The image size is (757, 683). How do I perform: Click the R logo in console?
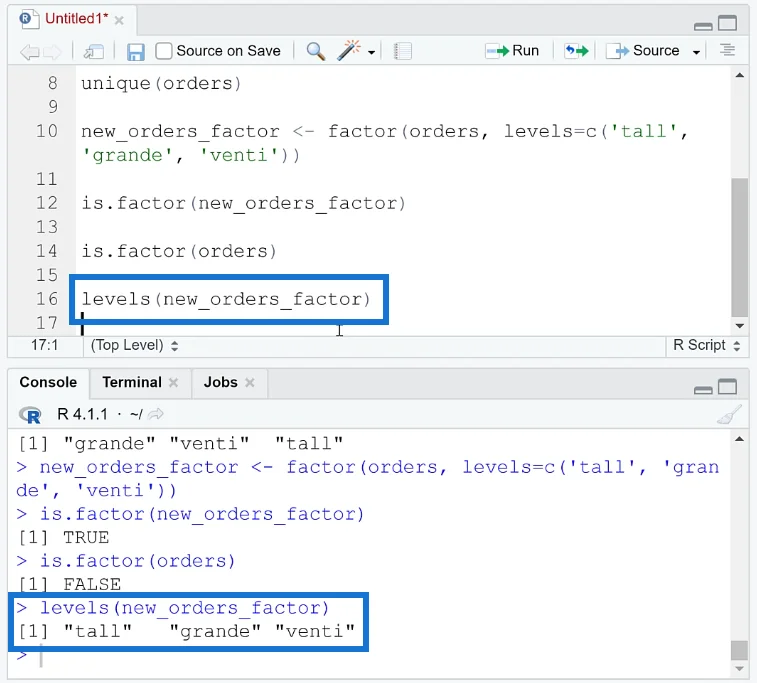[x=30, y=415]
